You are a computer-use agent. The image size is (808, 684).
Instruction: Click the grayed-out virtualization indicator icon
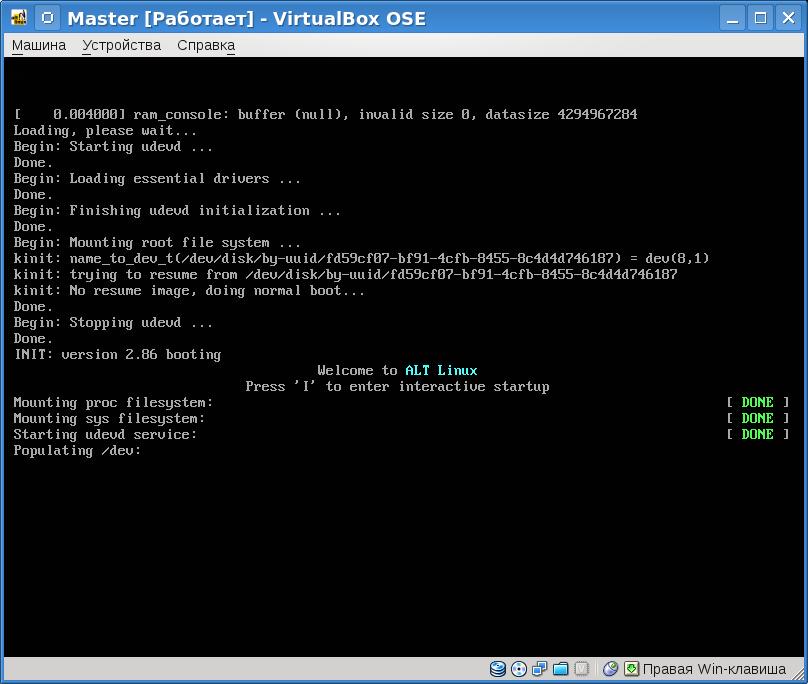pyautogui.click(x=582, y=669)
